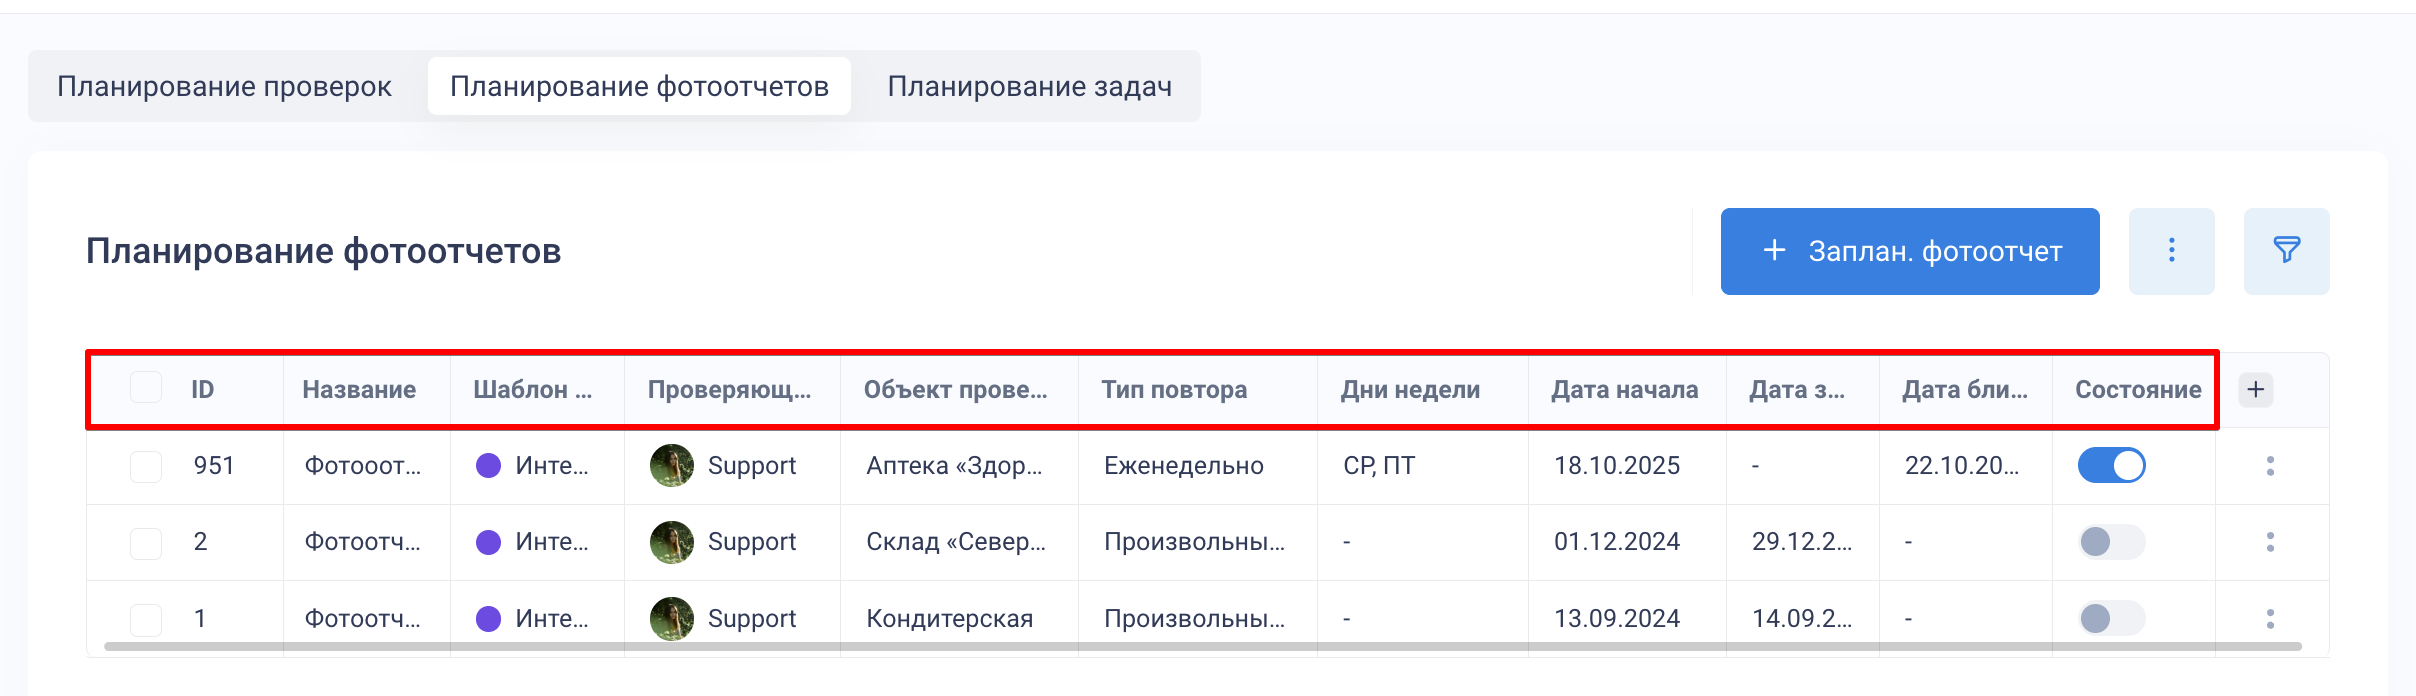2416x696 pixels.
Task: Check the checkbox for row 2
Action: (x=146, y=543)
